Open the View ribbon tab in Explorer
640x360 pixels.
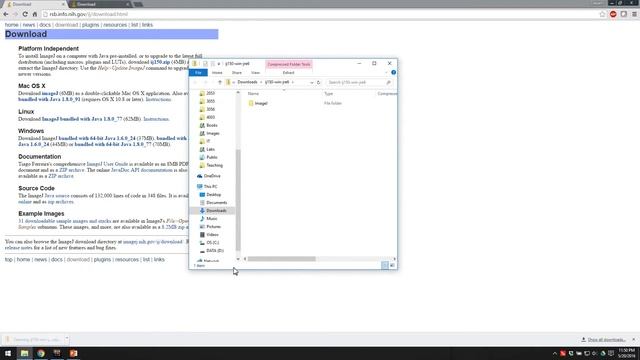[x=256, y=73]
